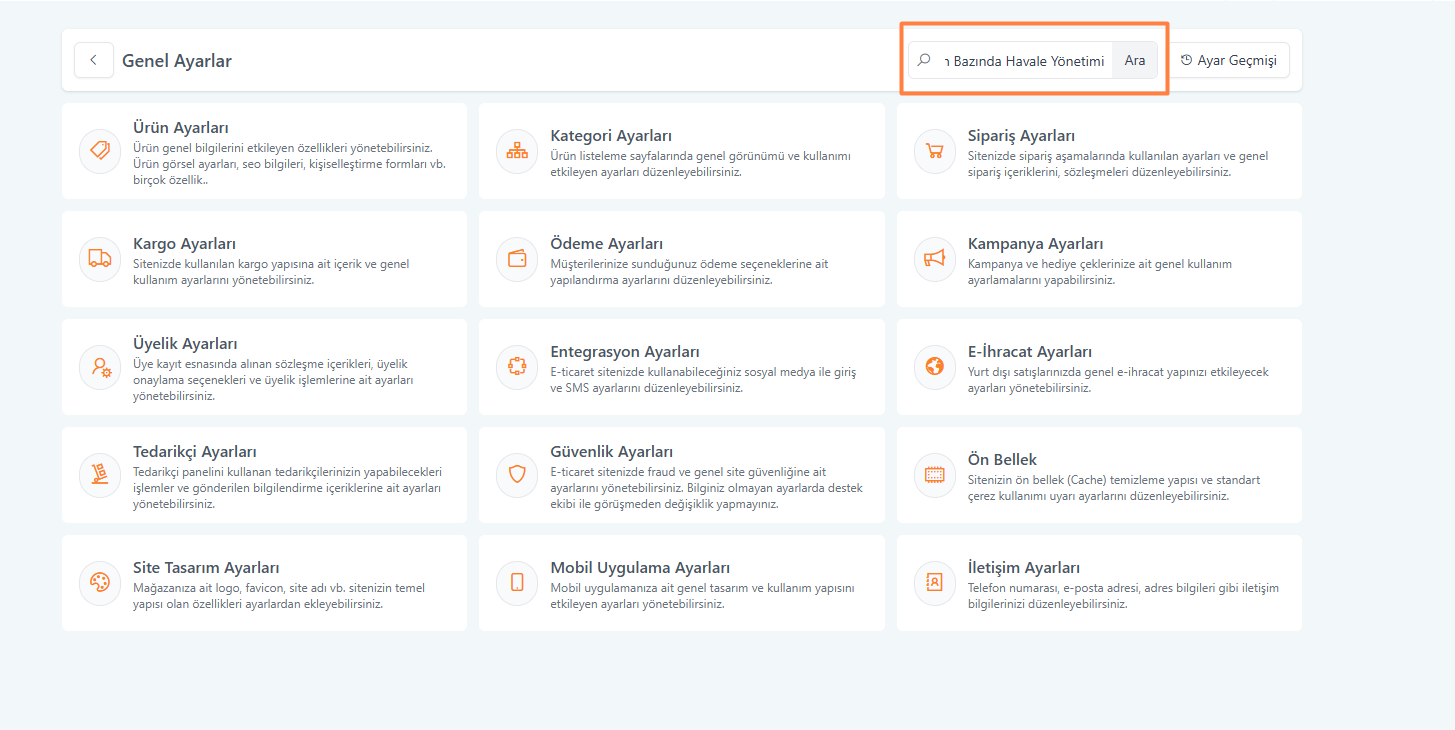
Task: Click the user gear icon for Üyelik Ayarları
Action: coord(99,367)
